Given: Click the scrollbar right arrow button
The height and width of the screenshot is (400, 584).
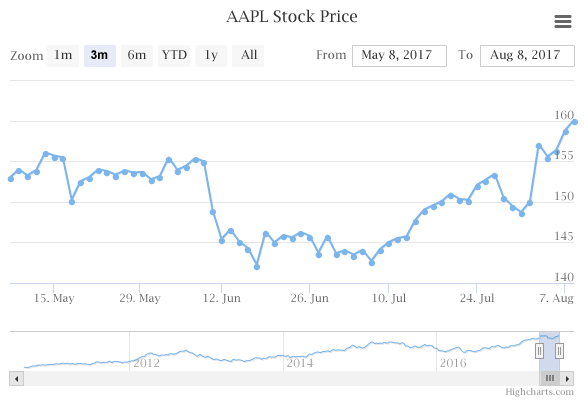Looking at the screenshot, I should [567, 379].
